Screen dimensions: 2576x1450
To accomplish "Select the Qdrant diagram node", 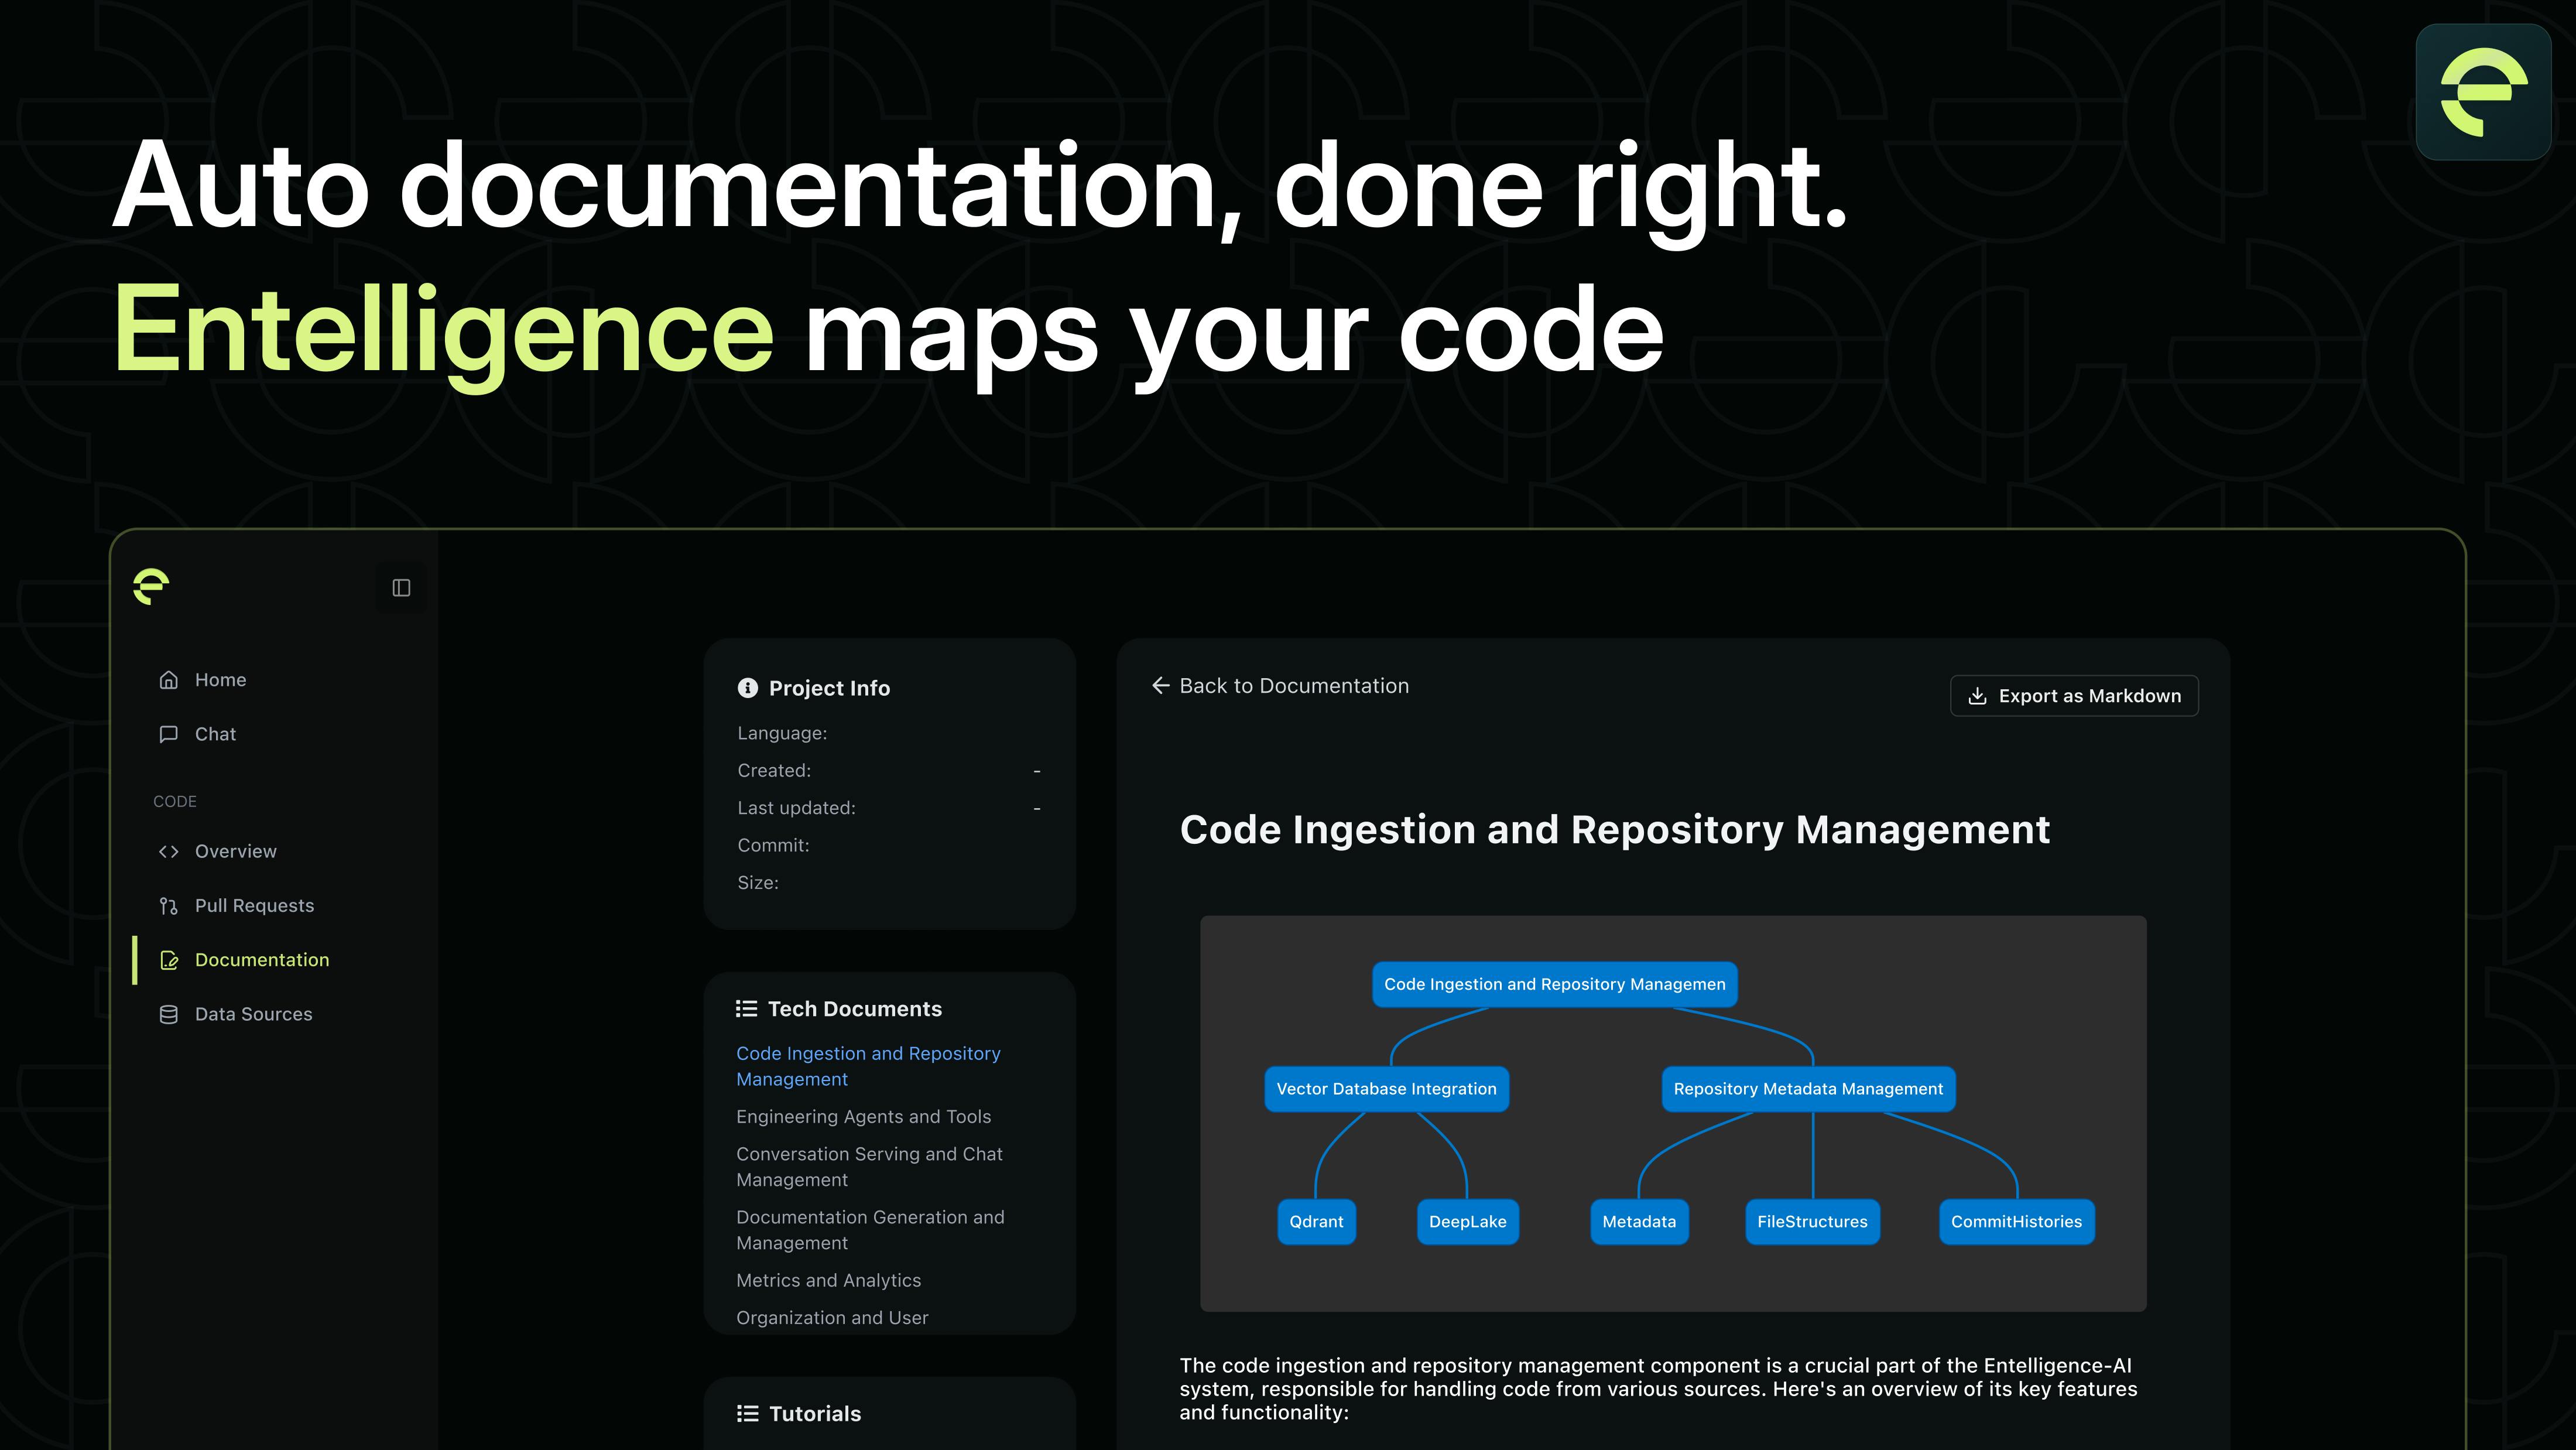I will 1316,1222.
